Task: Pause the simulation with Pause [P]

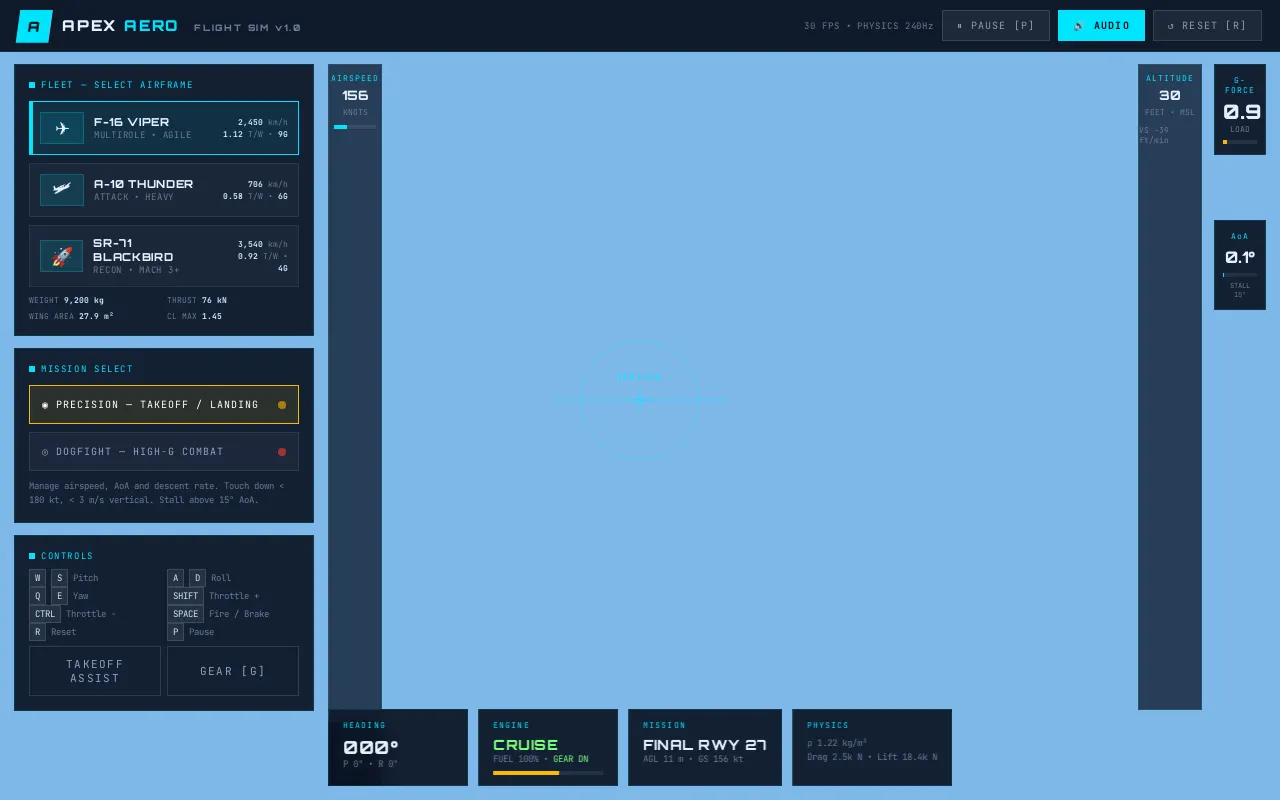Action: tap(995, 26)
